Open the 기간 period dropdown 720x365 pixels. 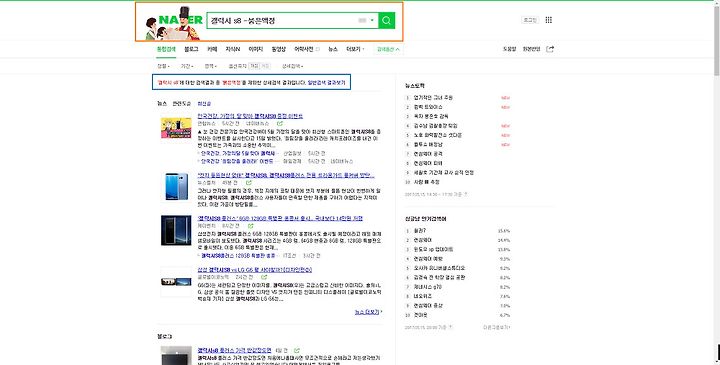point(186,66)
